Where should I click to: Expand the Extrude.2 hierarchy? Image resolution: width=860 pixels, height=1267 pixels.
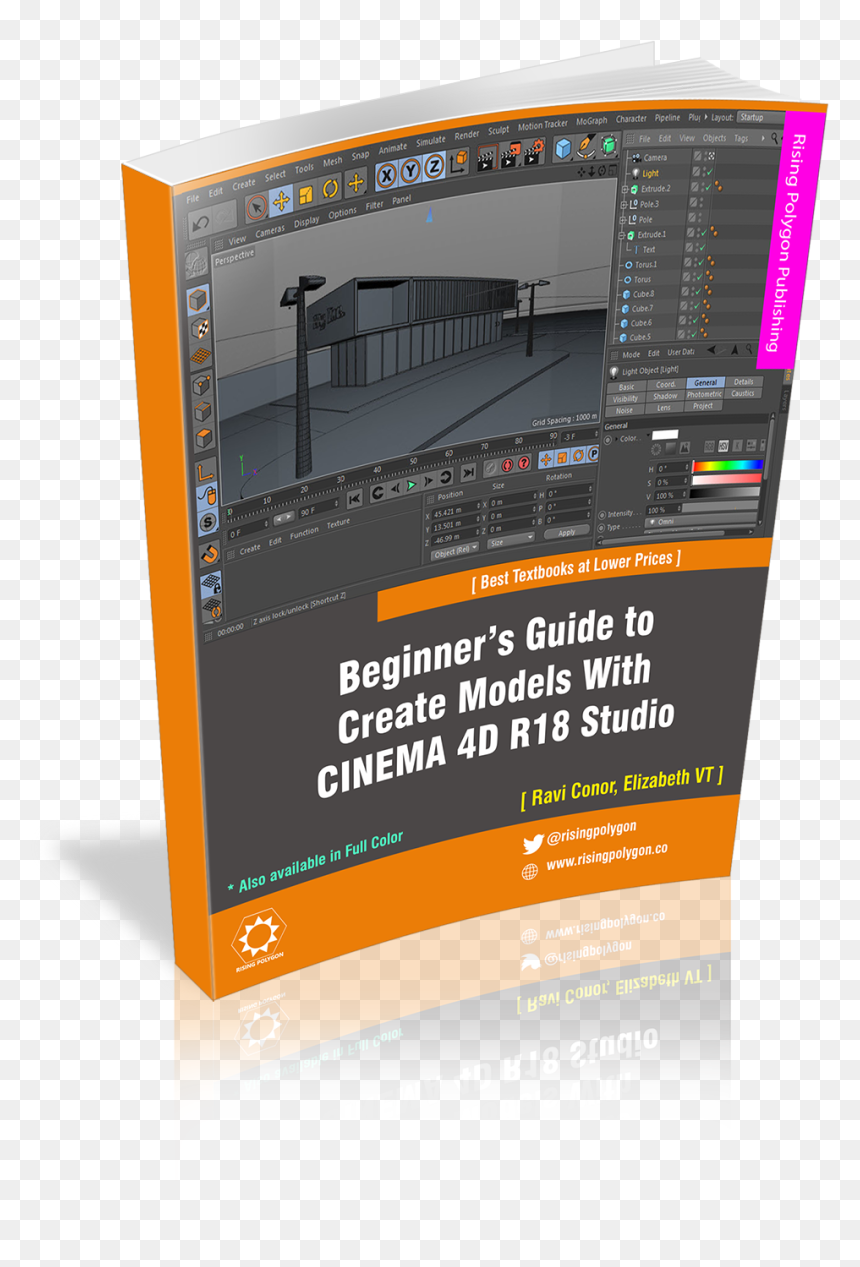[x=625, y=189]
